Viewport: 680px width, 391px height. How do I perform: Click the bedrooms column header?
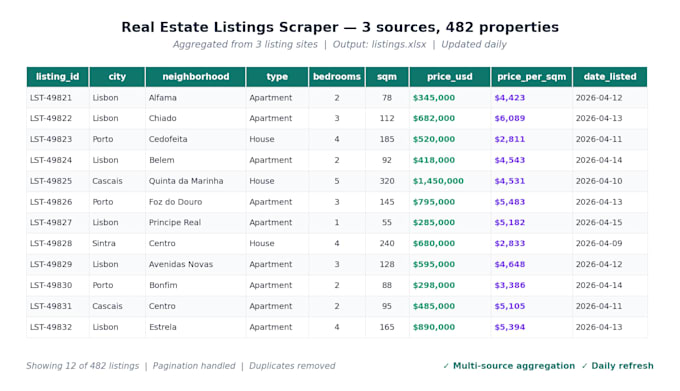coord(337,77)
